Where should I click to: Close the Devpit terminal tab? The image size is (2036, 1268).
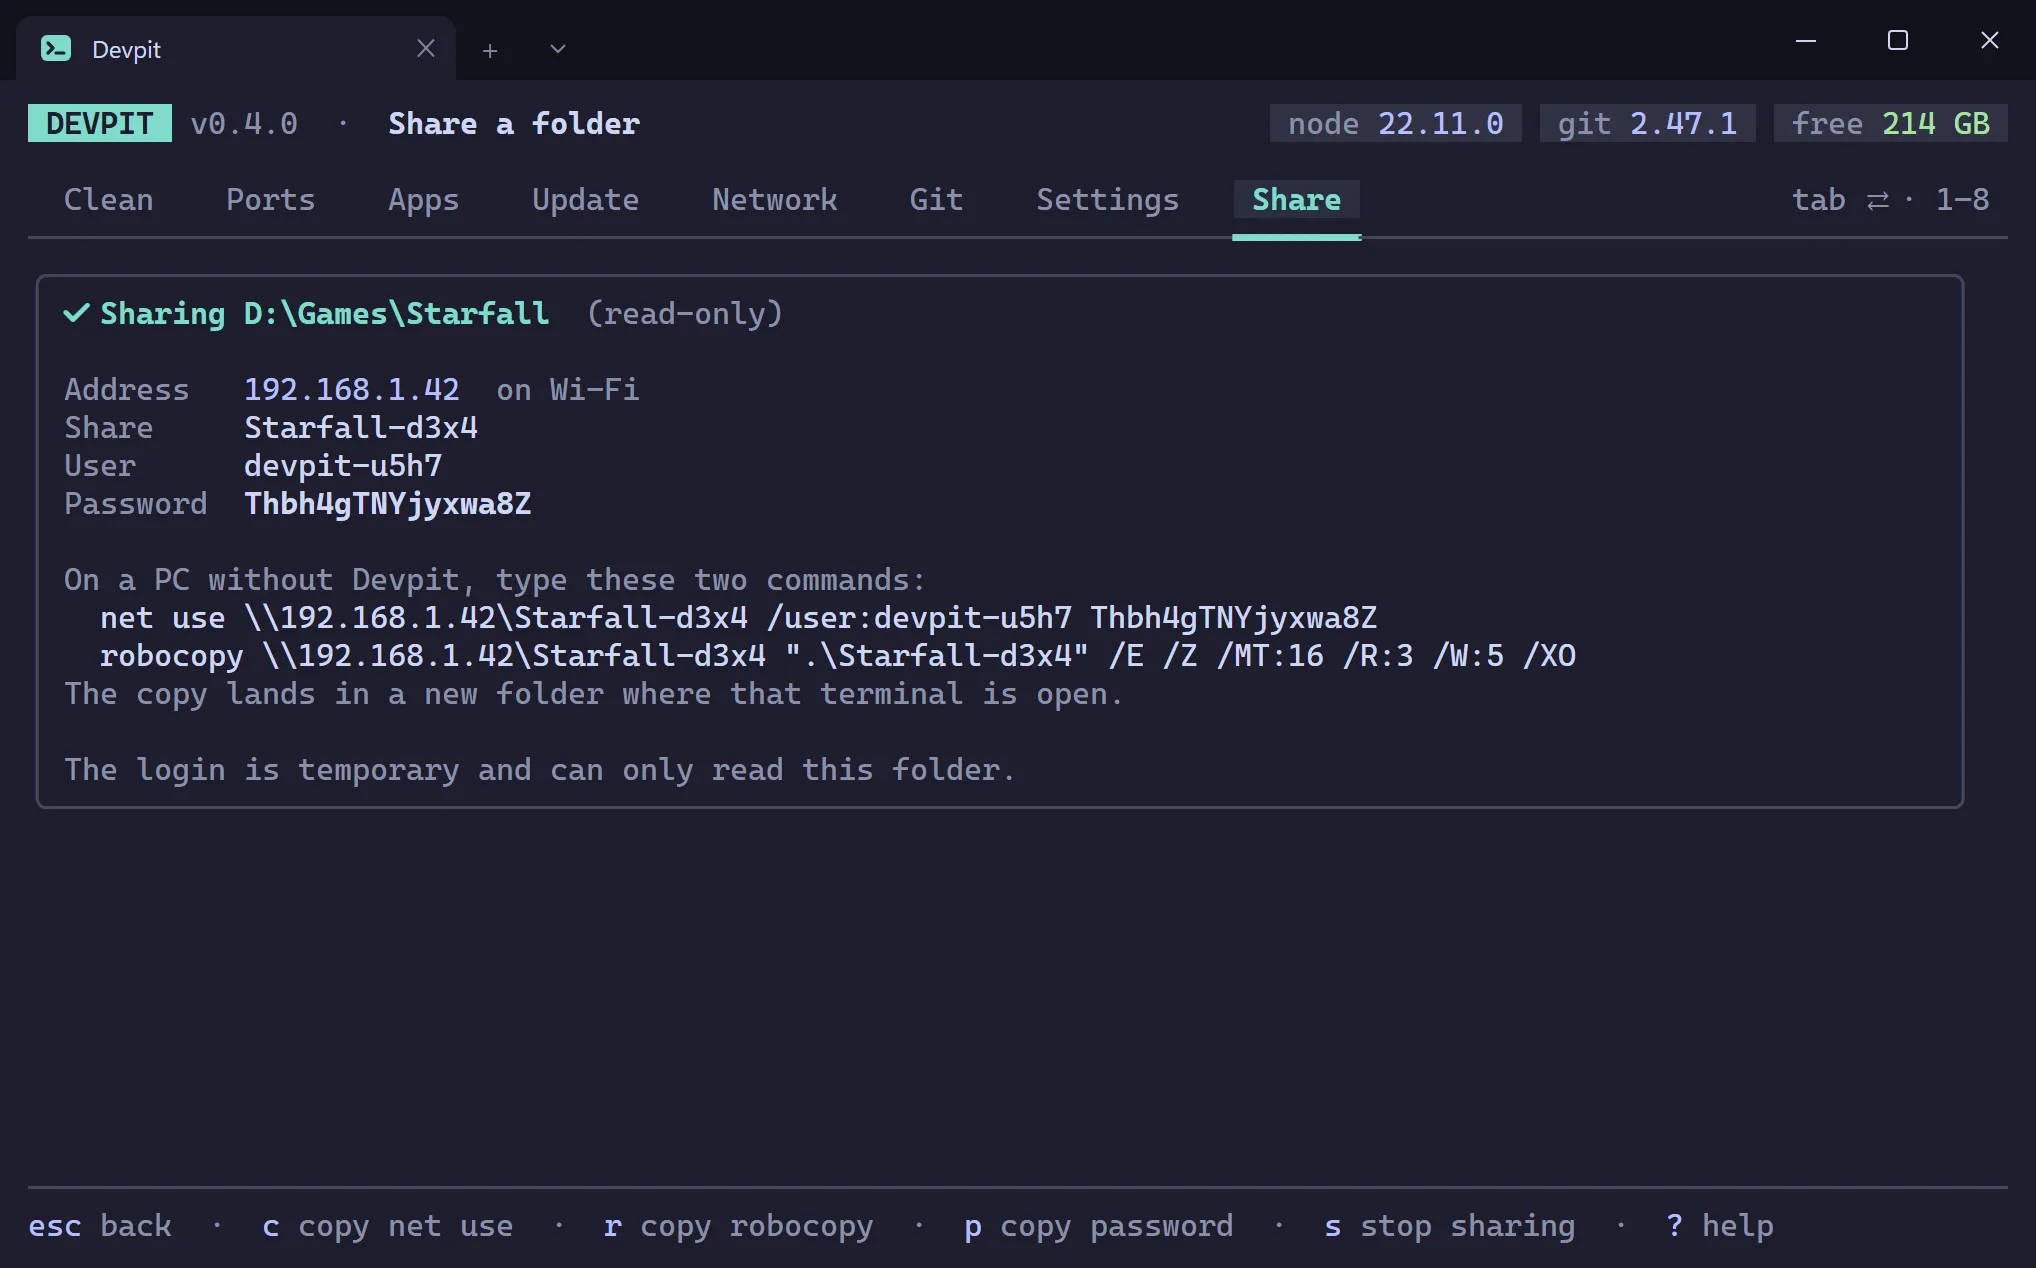click(426, 48)
